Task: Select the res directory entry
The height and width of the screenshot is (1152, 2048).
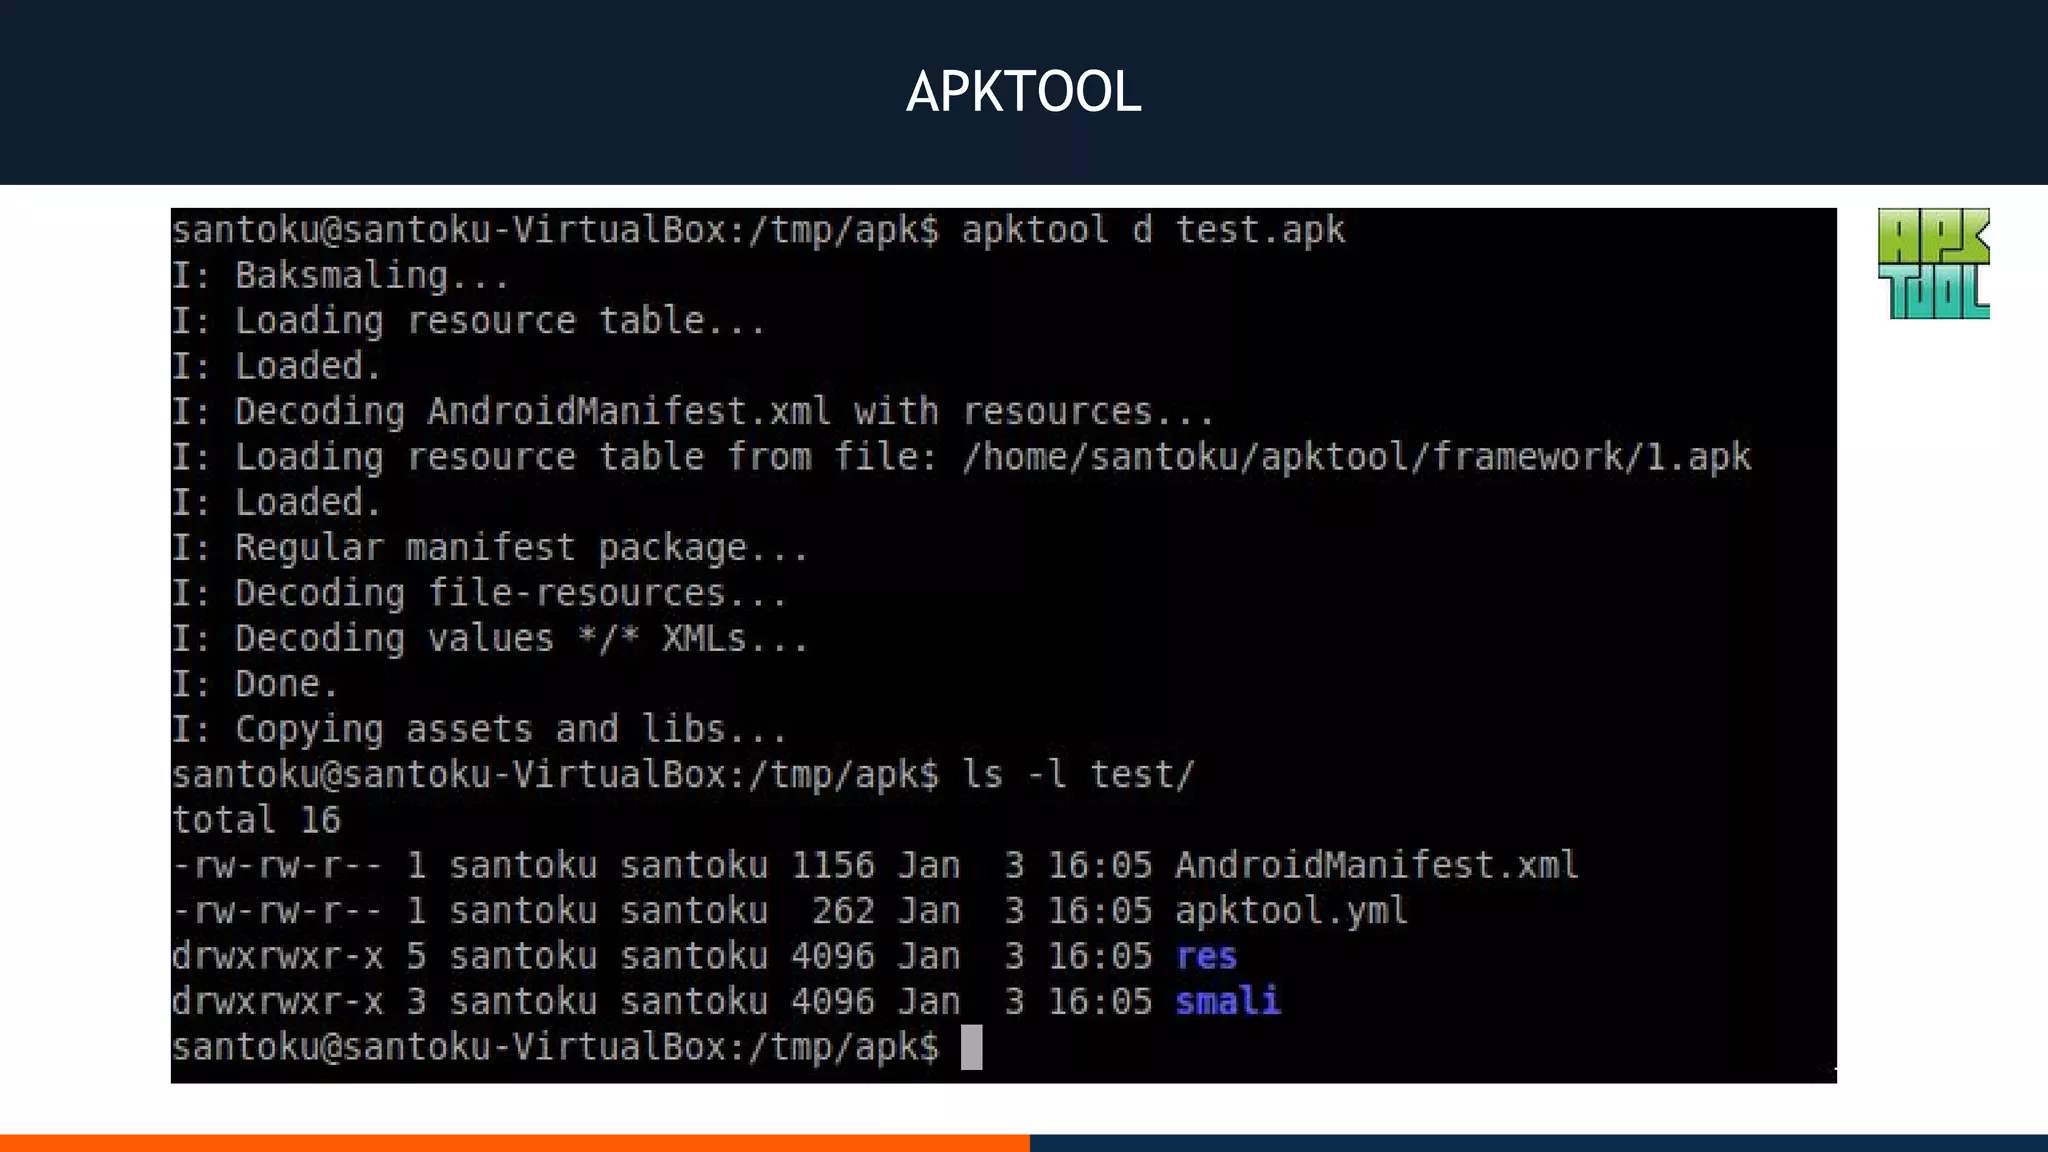Action: tap(1206, 956)
